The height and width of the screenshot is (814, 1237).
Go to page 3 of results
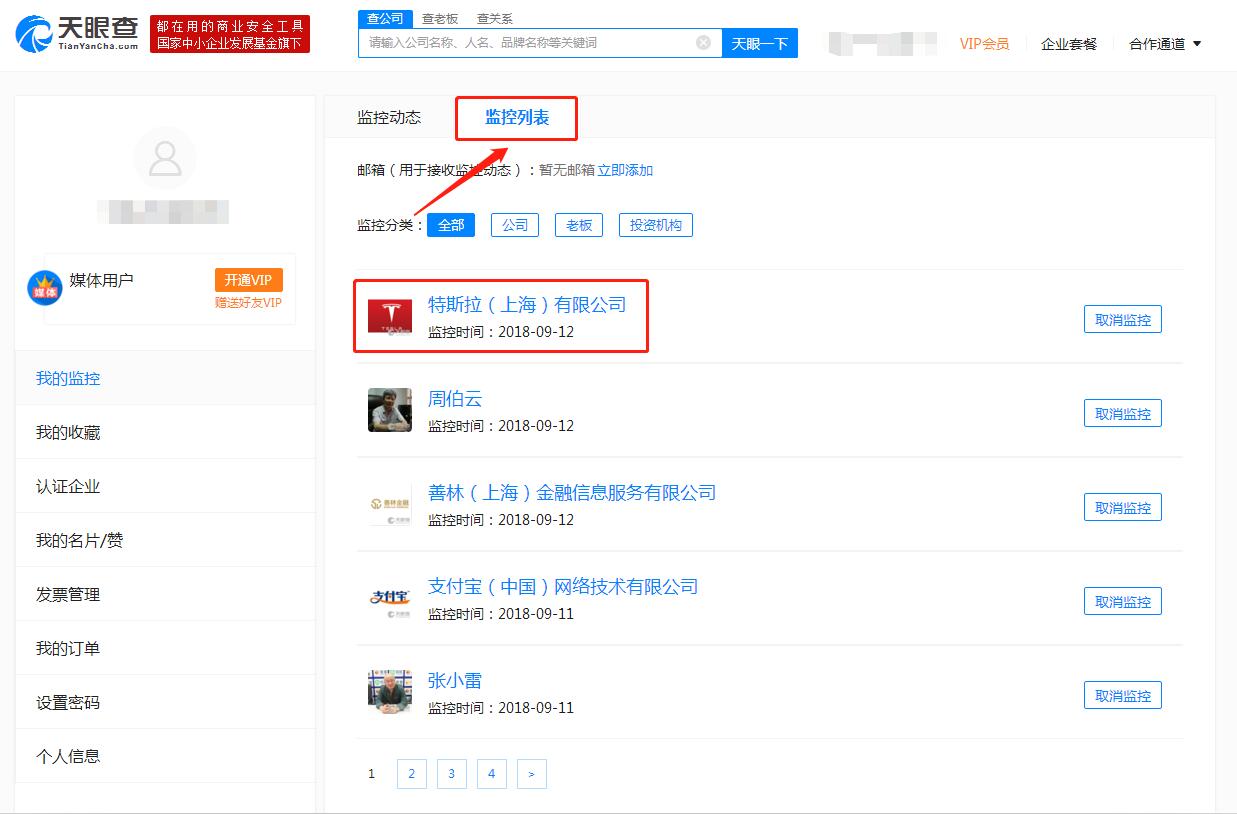pos(451,774)
